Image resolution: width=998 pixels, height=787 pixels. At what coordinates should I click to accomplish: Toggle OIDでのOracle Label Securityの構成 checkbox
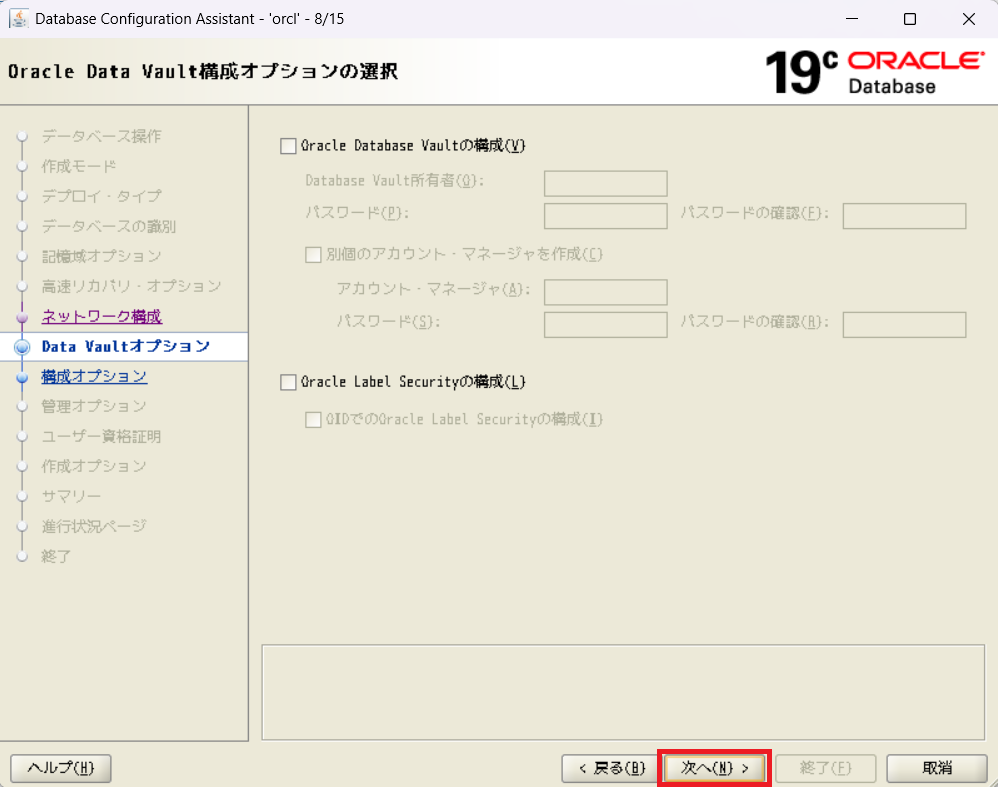[x=313, y=420]
